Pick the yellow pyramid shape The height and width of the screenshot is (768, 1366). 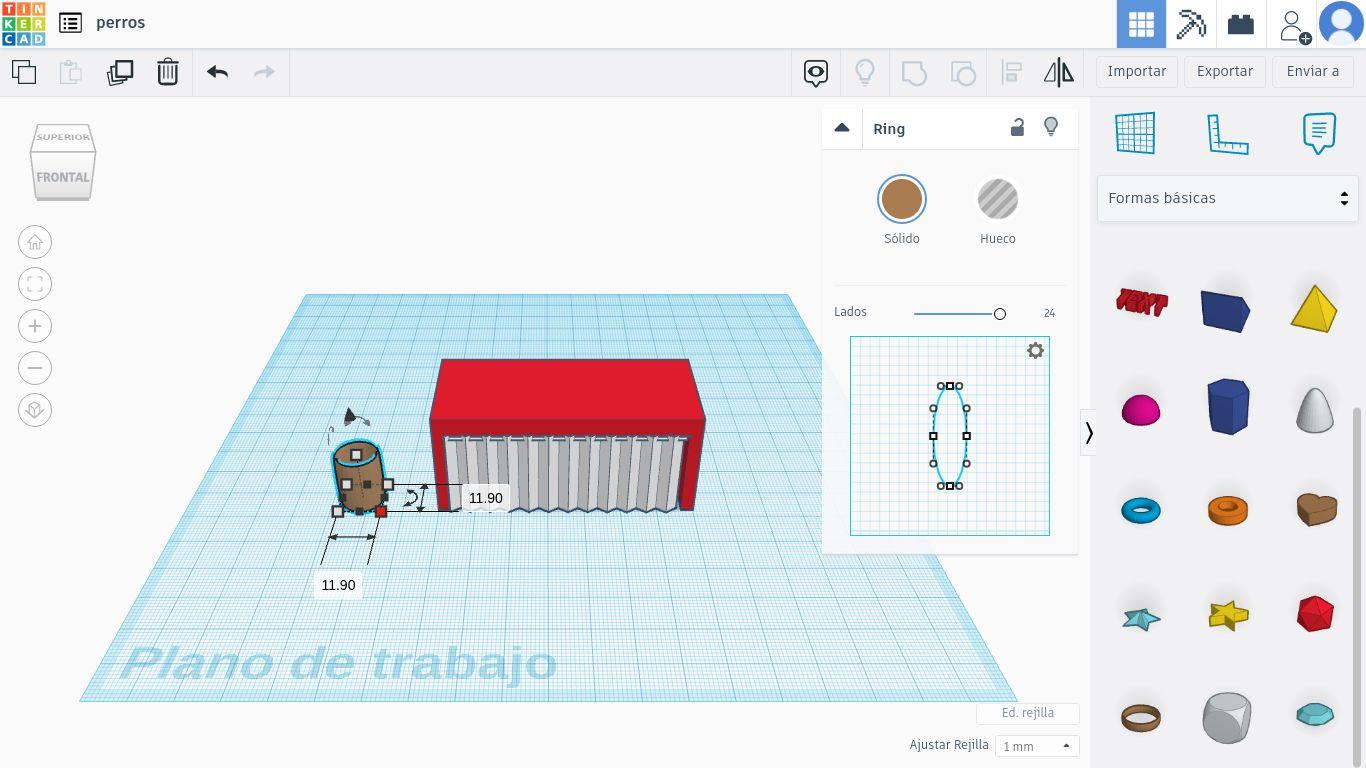pyautogui.click(x=1314, y=307)
